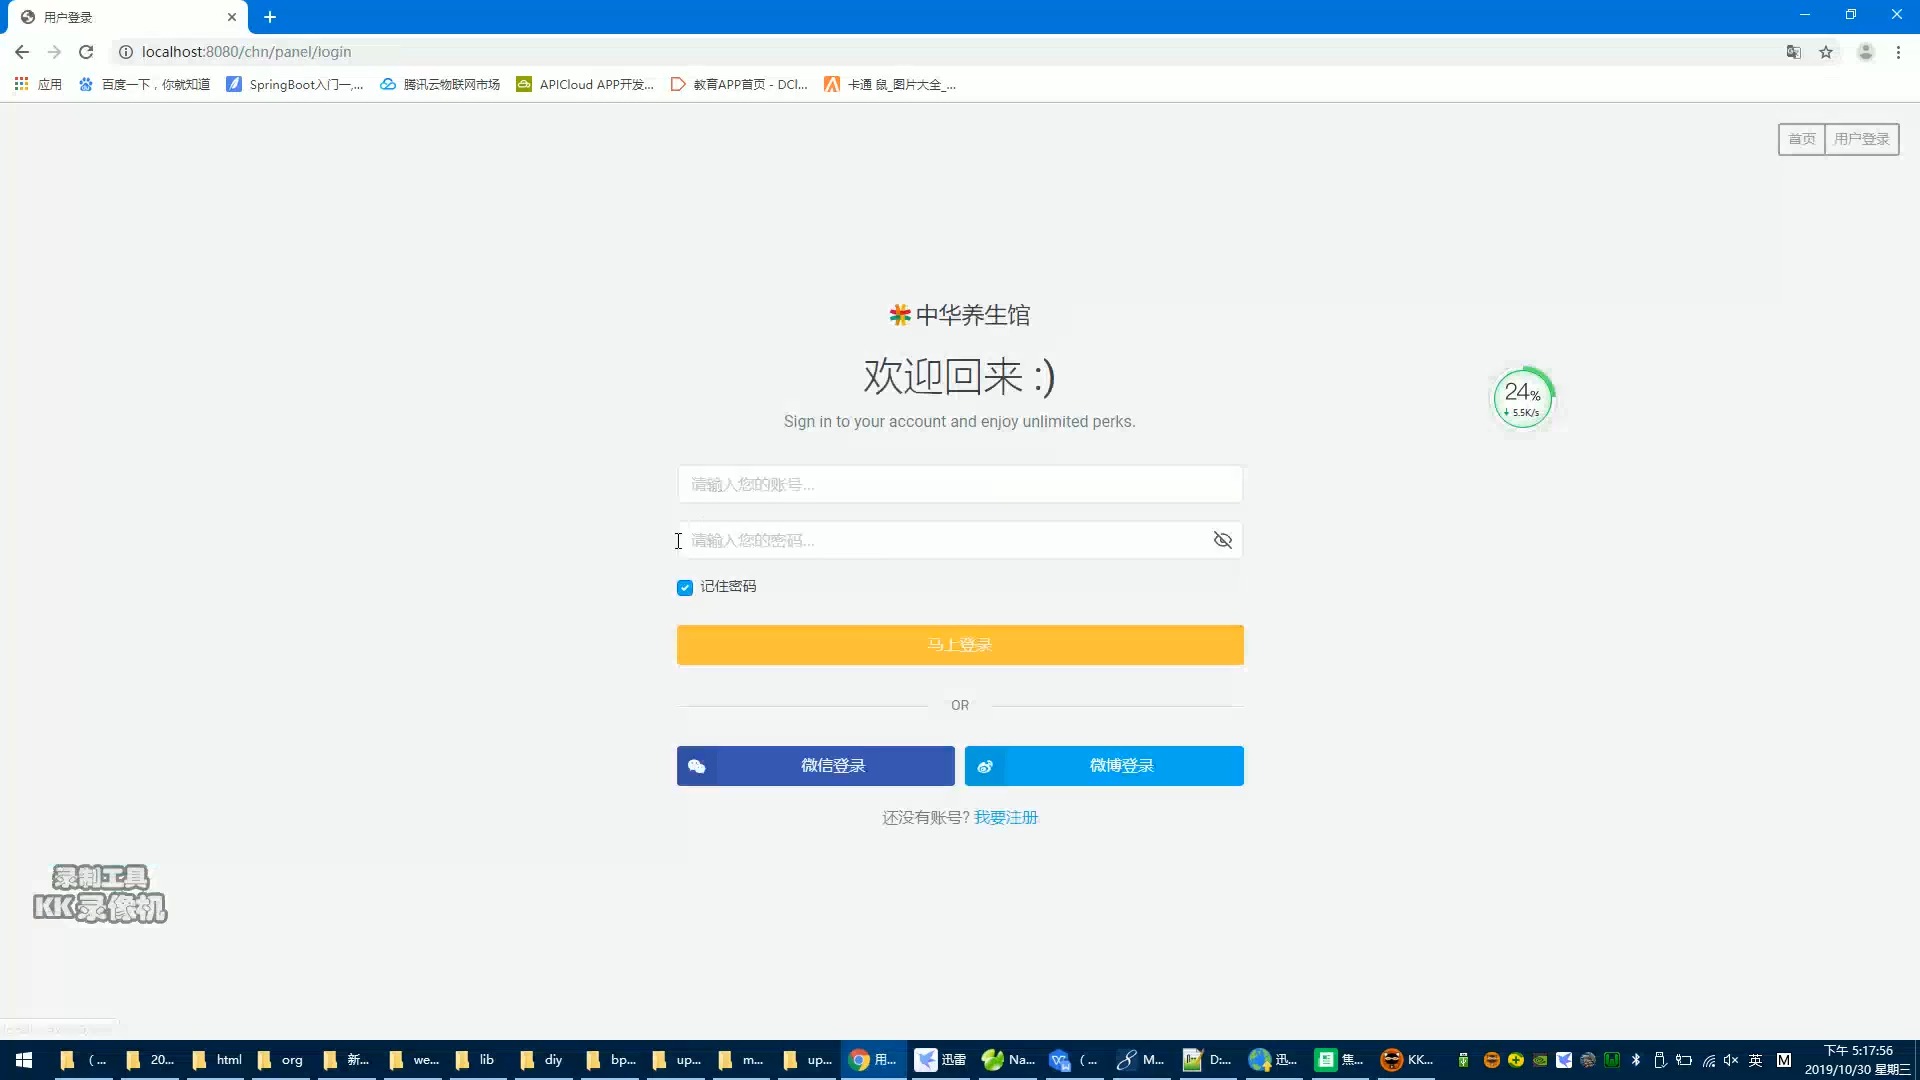
Task: Open the globe 迅... app in taskbar
Action: point(1273,1060)
